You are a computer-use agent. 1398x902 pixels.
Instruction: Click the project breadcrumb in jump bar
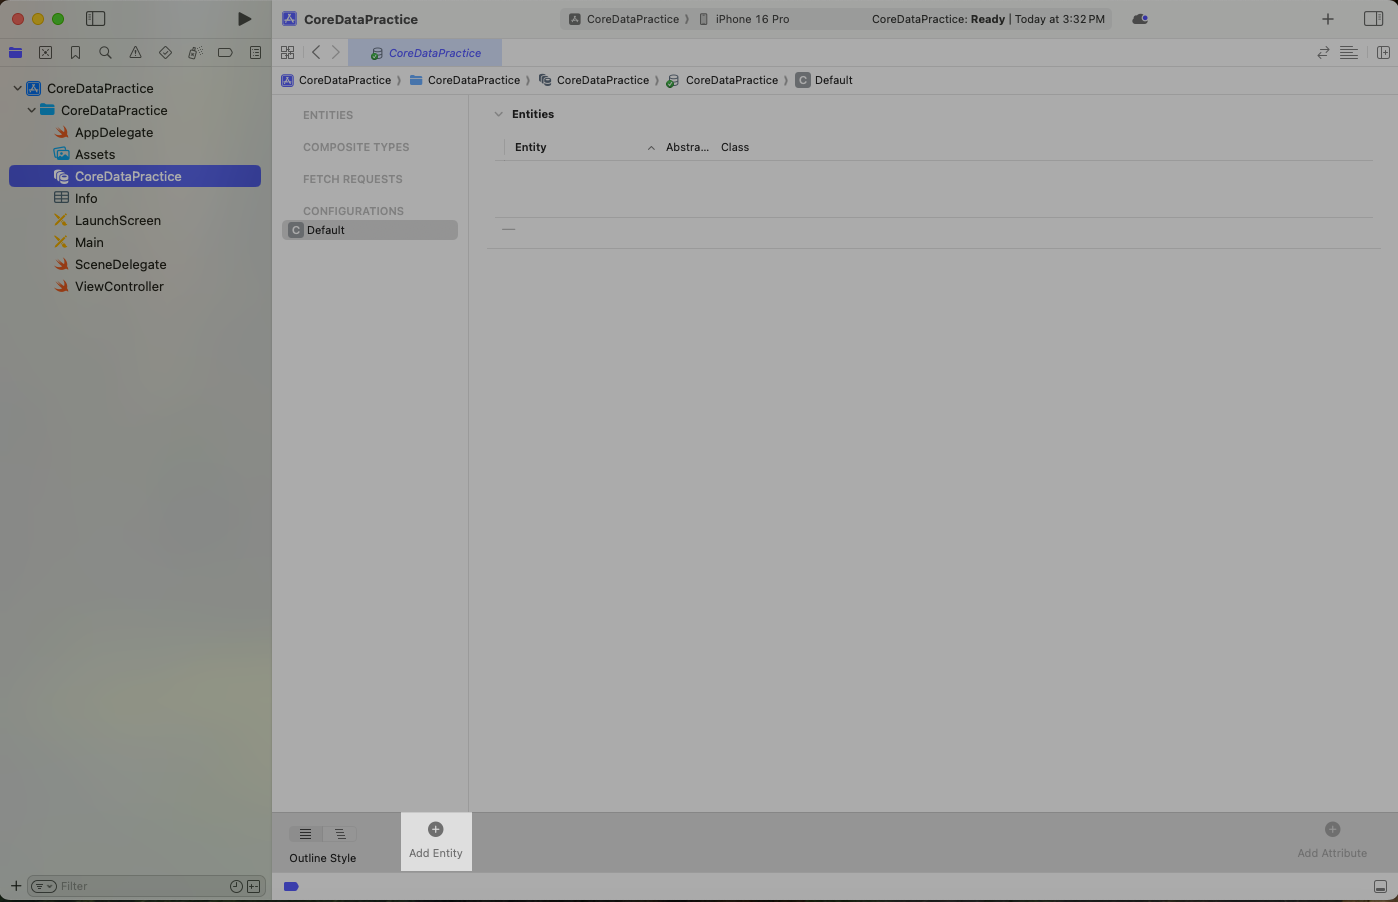click(x=336, y=80)
